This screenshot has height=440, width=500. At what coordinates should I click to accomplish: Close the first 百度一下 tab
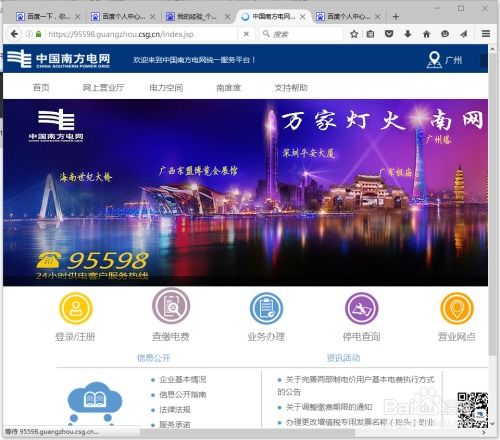point(77,17)
